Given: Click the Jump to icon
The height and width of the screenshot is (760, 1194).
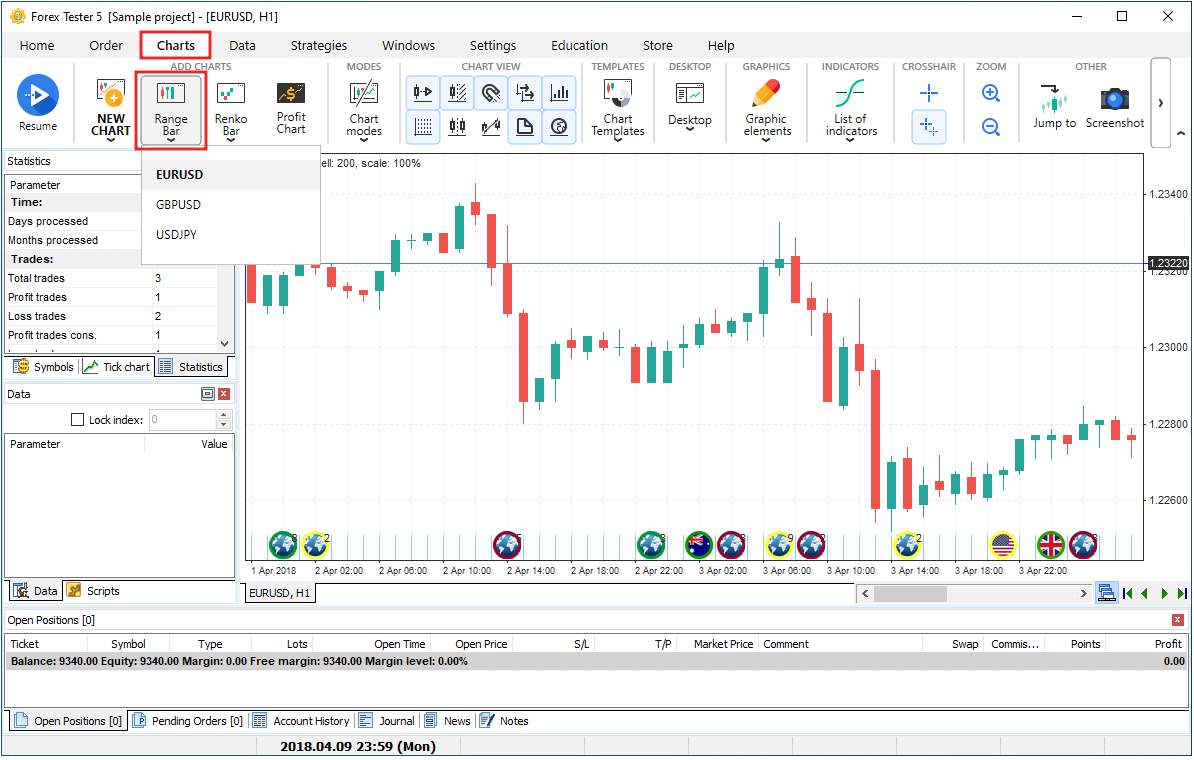Looking at the screenshot, I should click(x=1054, y=100).
